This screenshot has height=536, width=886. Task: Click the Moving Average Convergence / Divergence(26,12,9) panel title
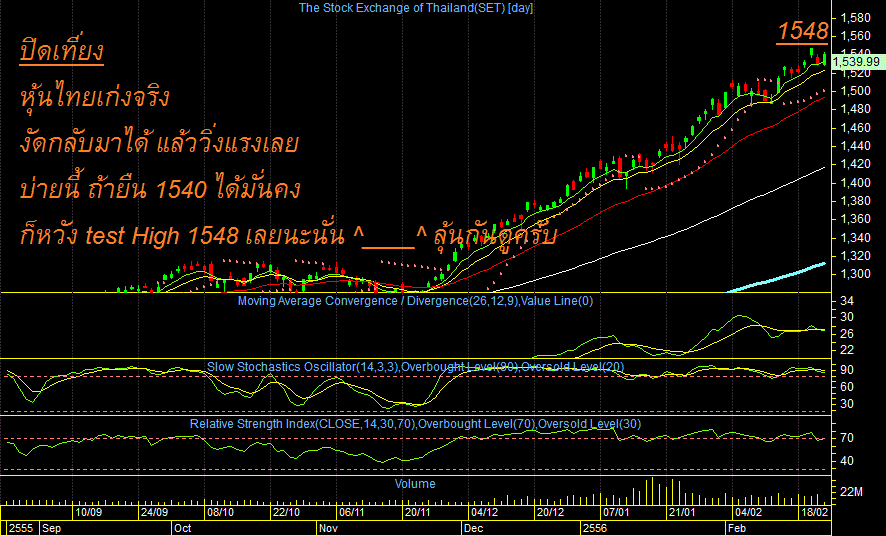click(x=415, y=300)
